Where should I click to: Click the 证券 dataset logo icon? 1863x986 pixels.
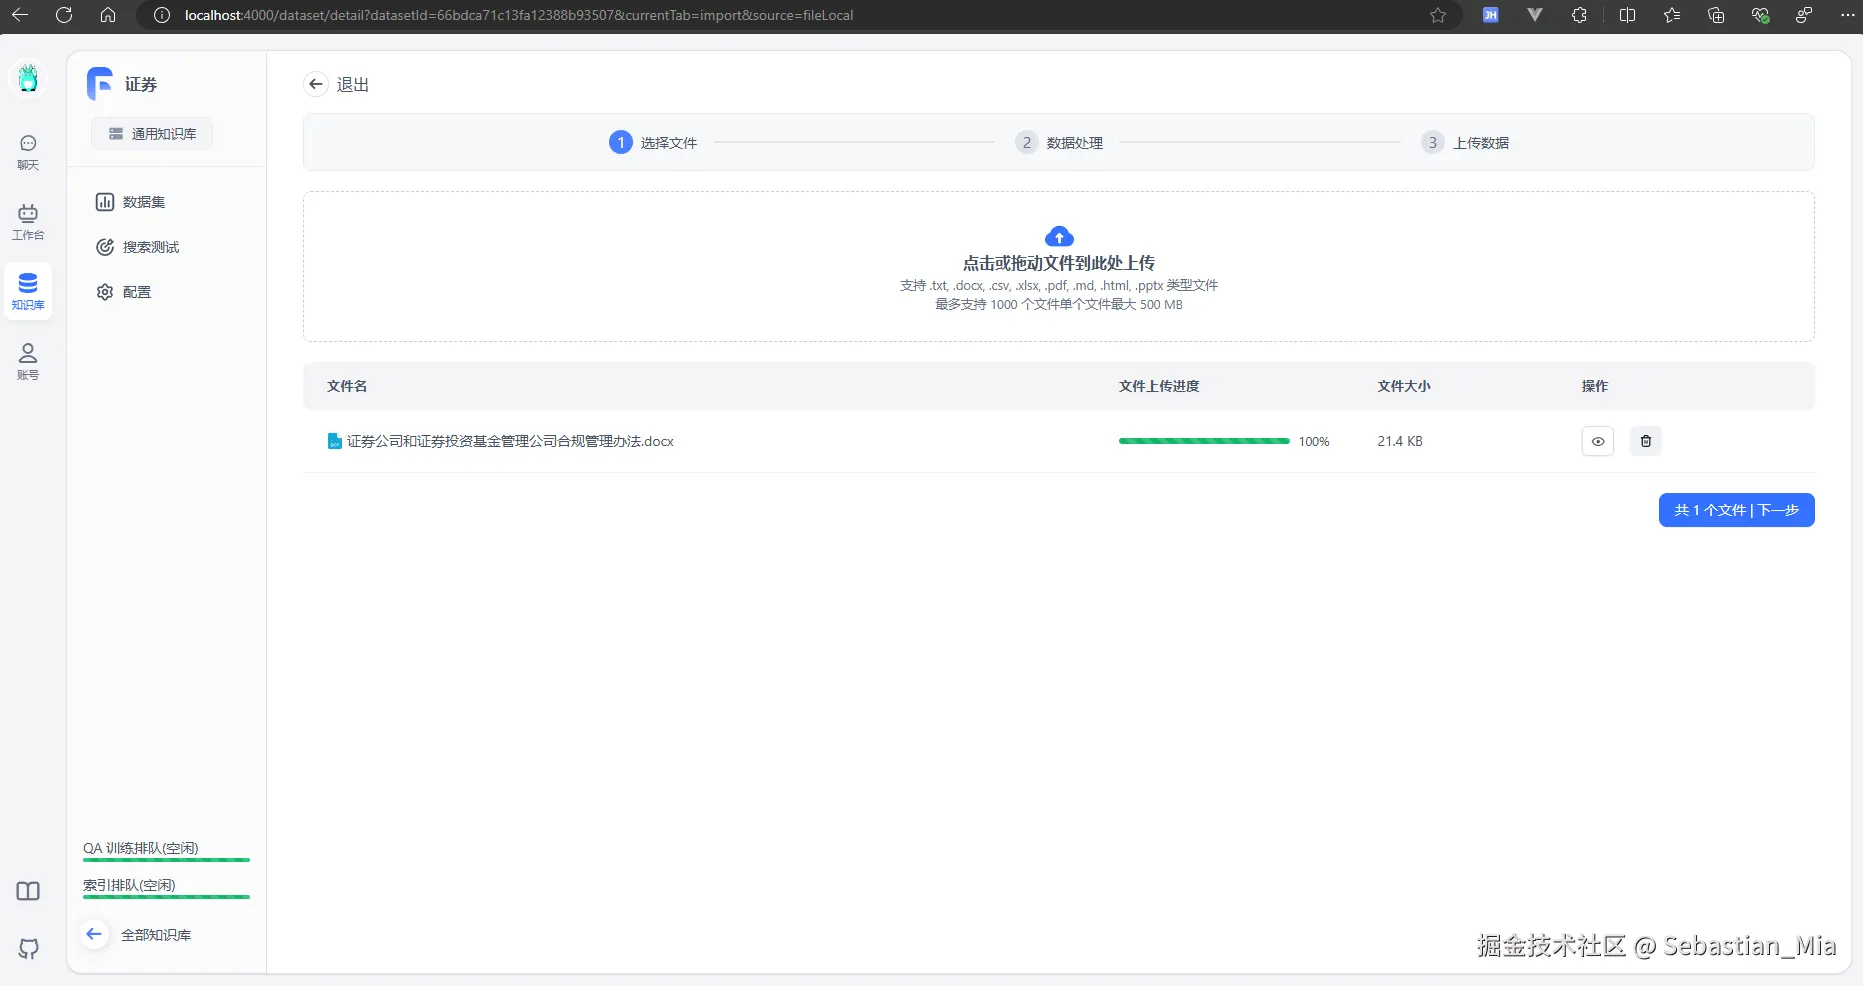[x=100, y=84]
